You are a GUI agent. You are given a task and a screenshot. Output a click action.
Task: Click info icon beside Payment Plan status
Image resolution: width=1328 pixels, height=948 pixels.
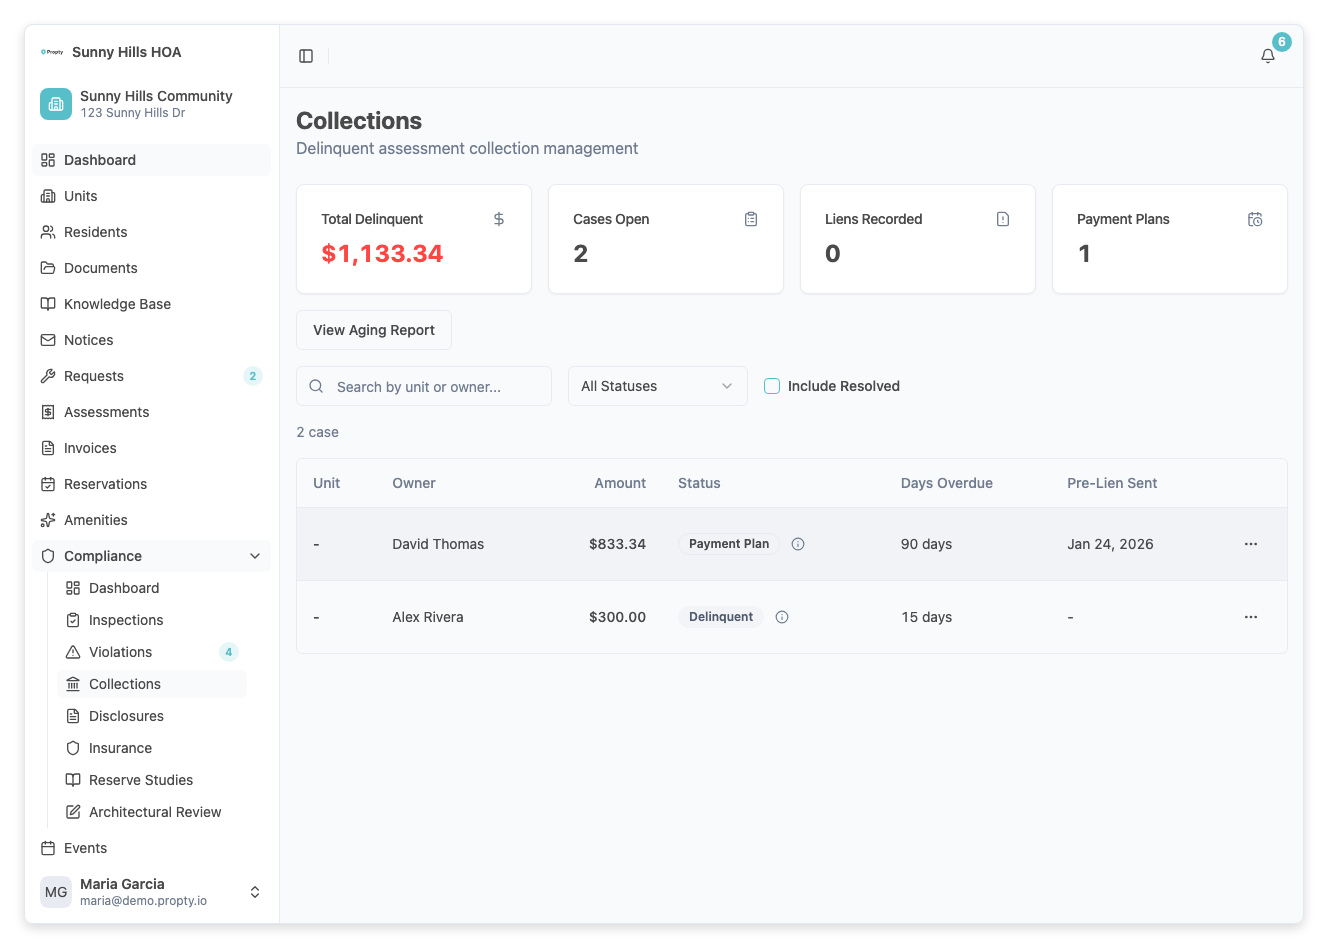pyautogui.click(x=798, y=544)
